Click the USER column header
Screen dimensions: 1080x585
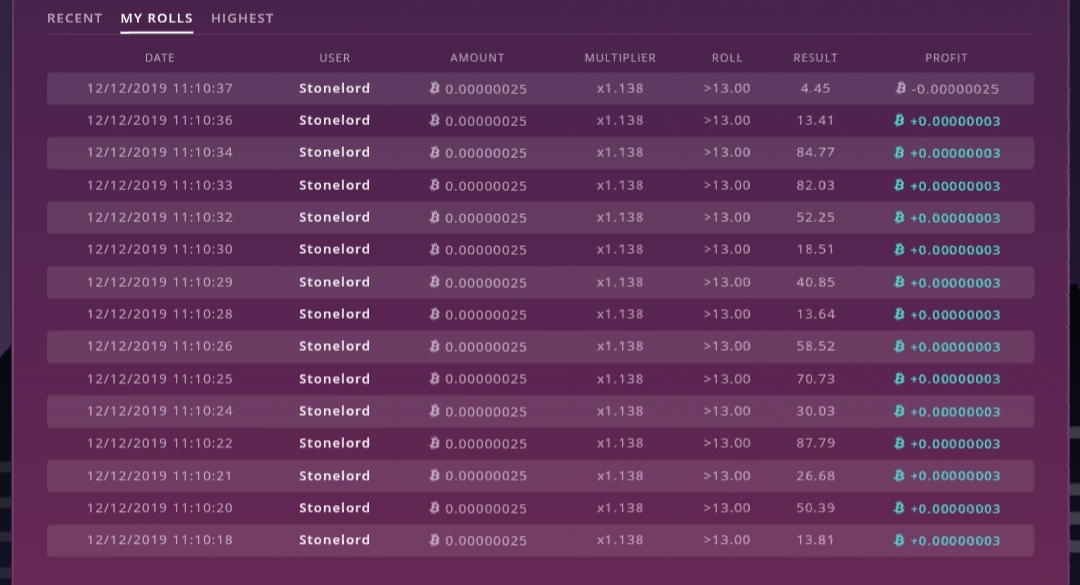click(335, 58)
